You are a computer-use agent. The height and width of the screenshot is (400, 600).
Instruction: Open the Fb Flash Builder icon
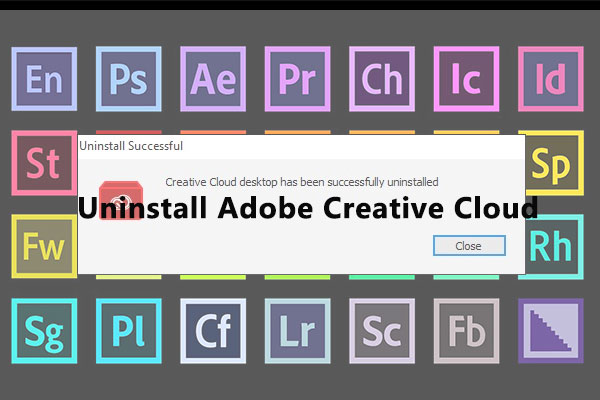click(466, 331)
